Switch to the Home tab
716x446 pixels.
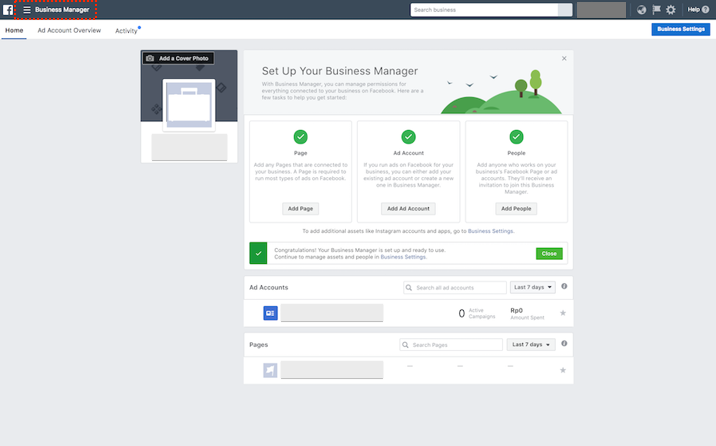tap(14, 30)
